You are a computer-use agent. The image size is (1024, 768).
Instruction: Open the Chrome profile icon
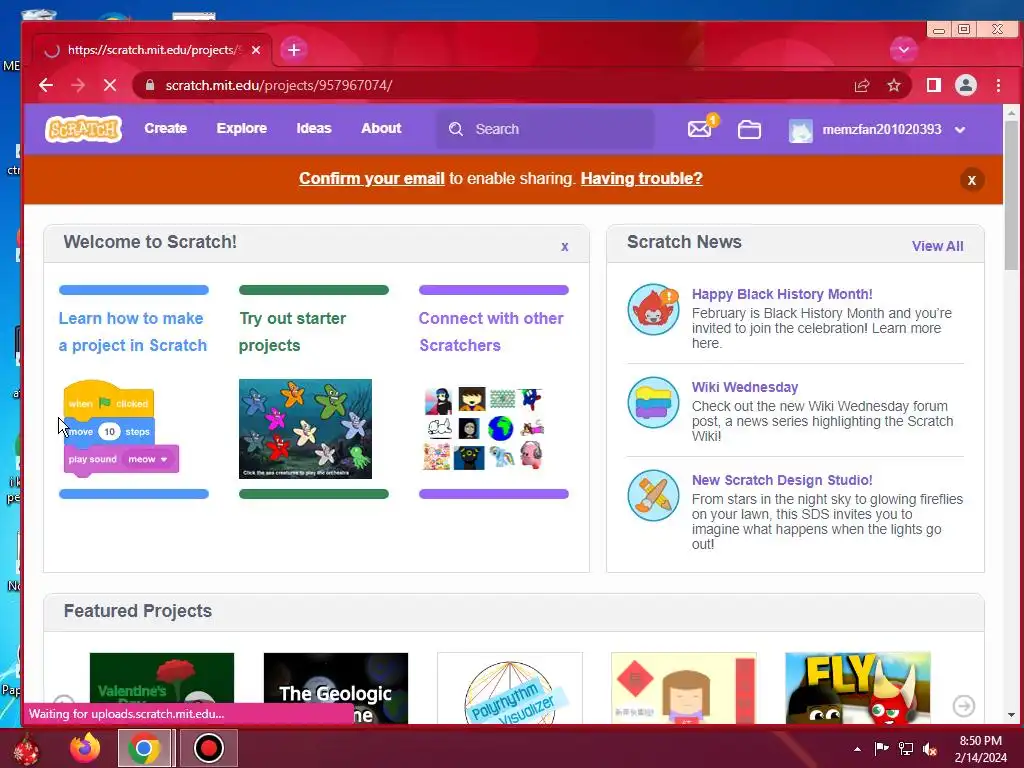pos(966,85)
